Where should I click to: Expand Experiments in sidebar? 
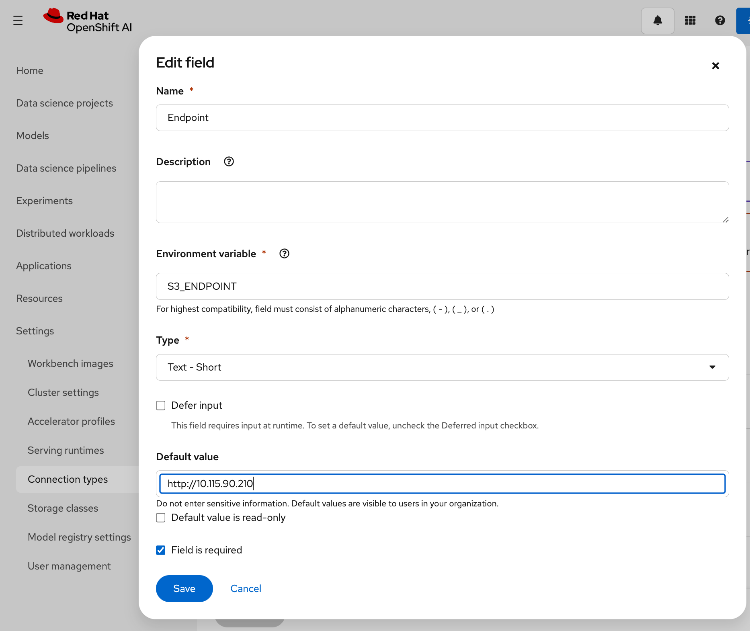44,201
